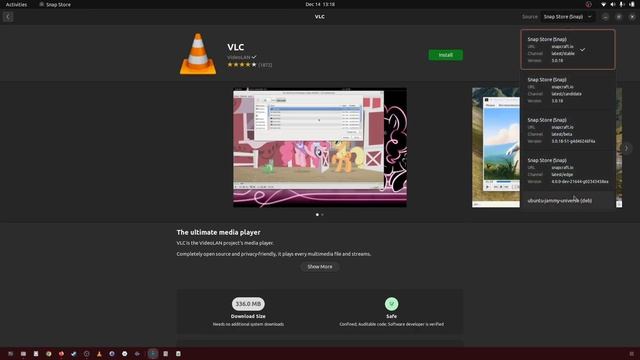
Task: Open the pony cartoon VLC screenshot
Action: [x=320, y=147]
